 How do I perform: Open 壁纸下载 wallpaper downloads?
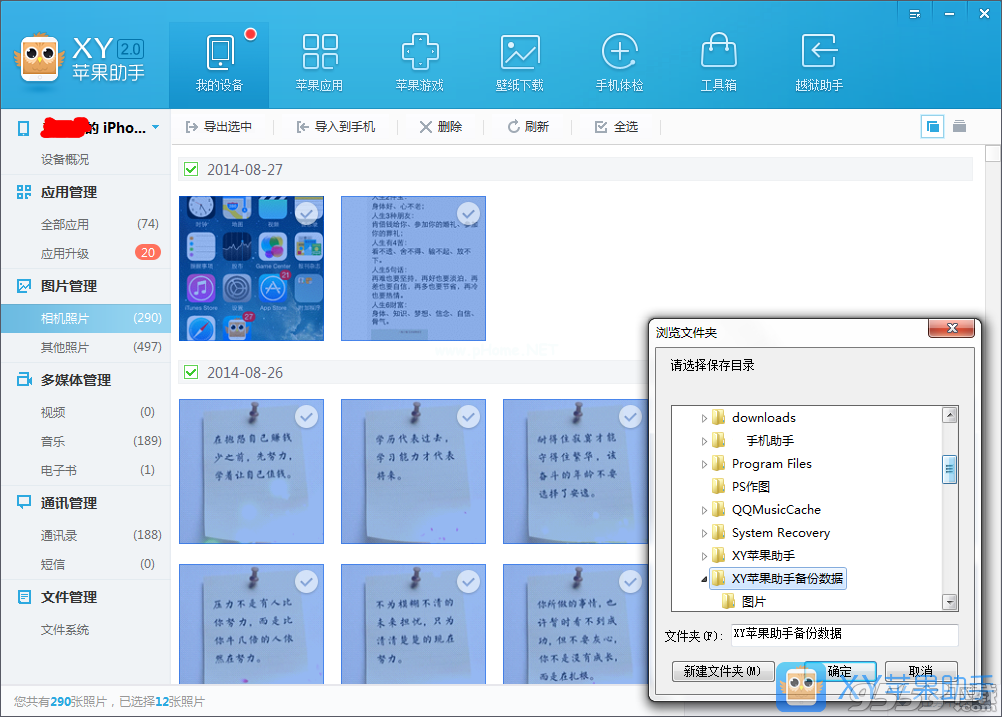[519, 60]
